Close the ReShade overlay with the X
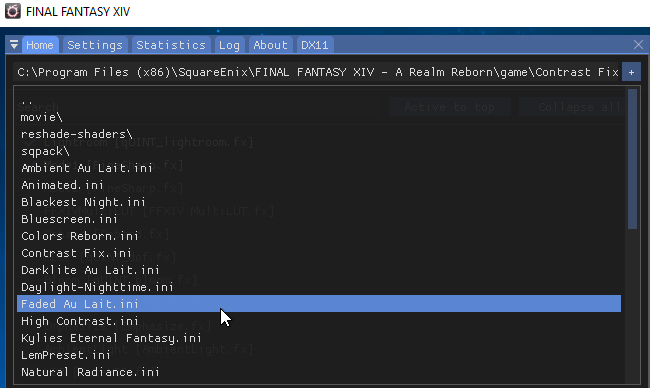650x388 pixels. [x=638, y=44]
